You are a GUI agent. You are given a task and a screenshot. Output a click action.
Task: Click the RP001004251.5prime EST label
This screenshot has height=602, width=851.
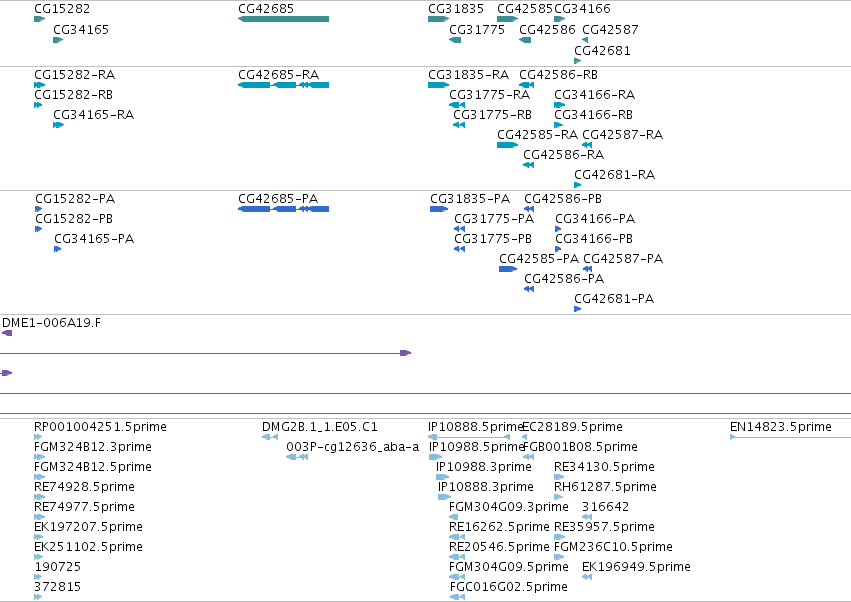[100, 427]
